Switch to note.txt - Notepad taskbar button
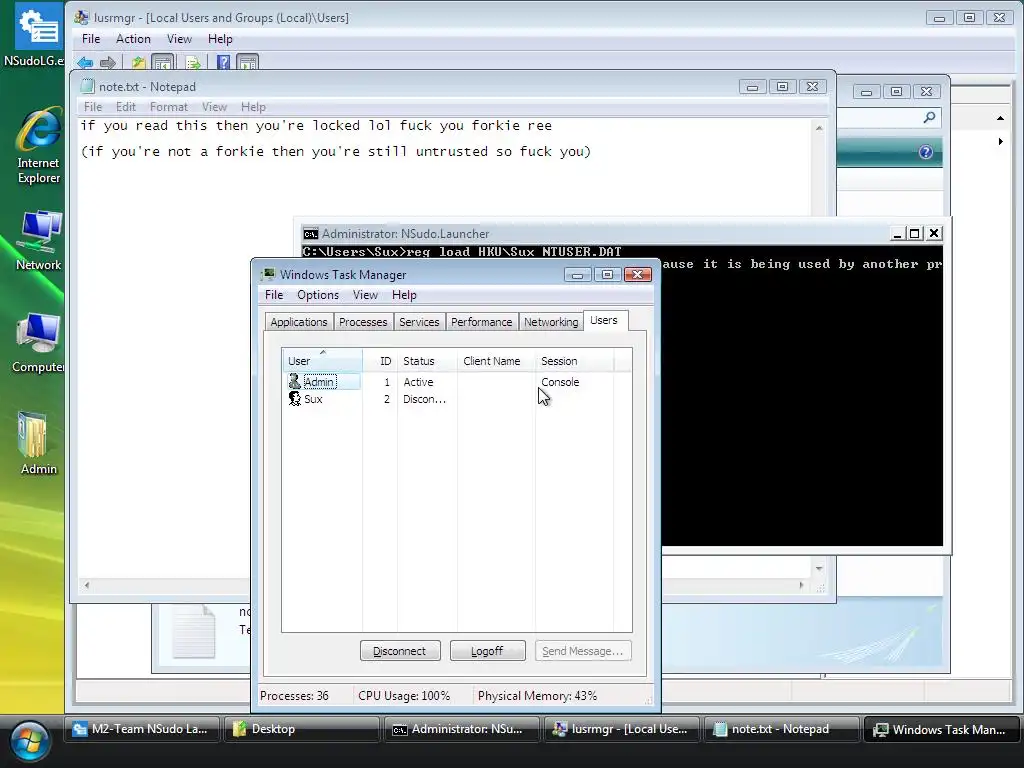 (x=781, y=729)
